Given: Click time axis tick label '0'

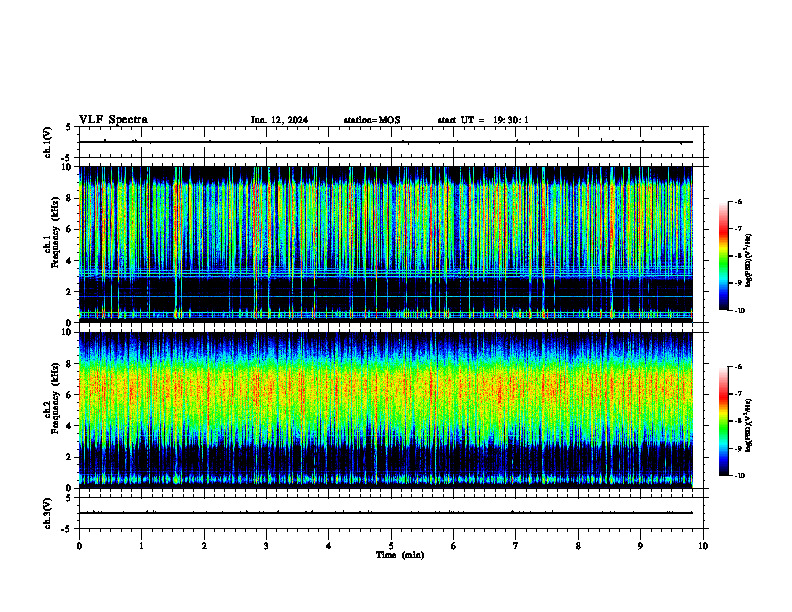Looking at the screenshot, I should (79, 546).
